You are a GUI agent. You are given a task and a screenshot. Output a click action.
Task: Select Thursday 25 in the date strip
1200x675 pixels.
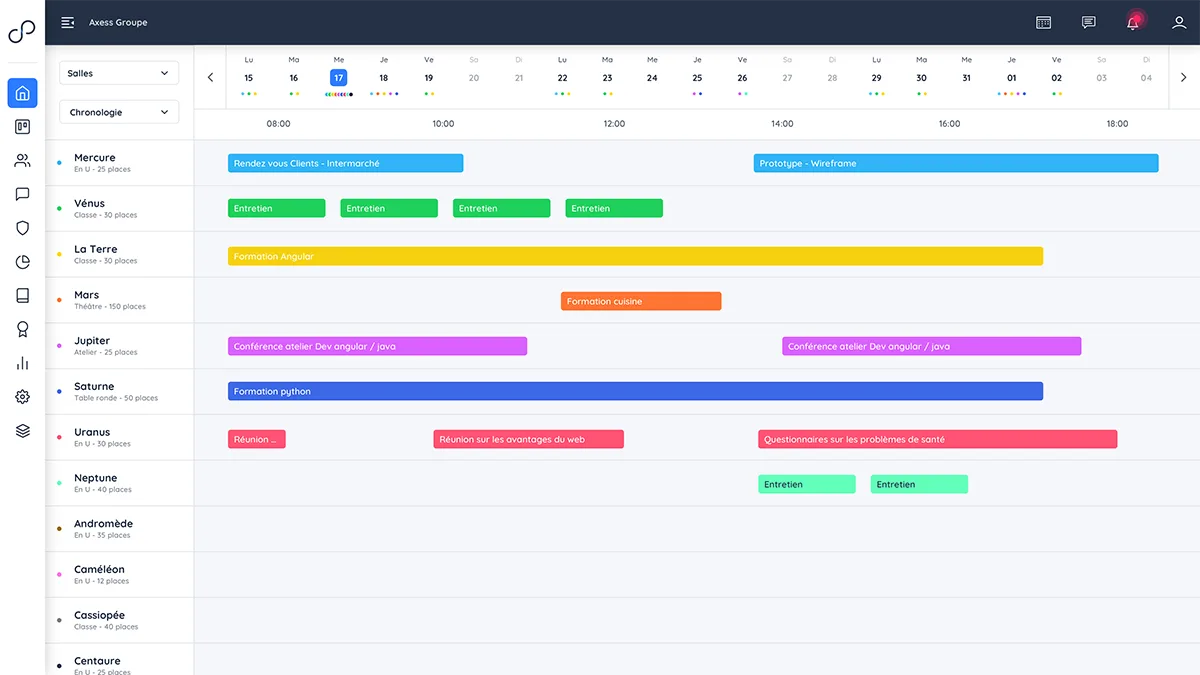pyautogui.click(x=697, y=76)
